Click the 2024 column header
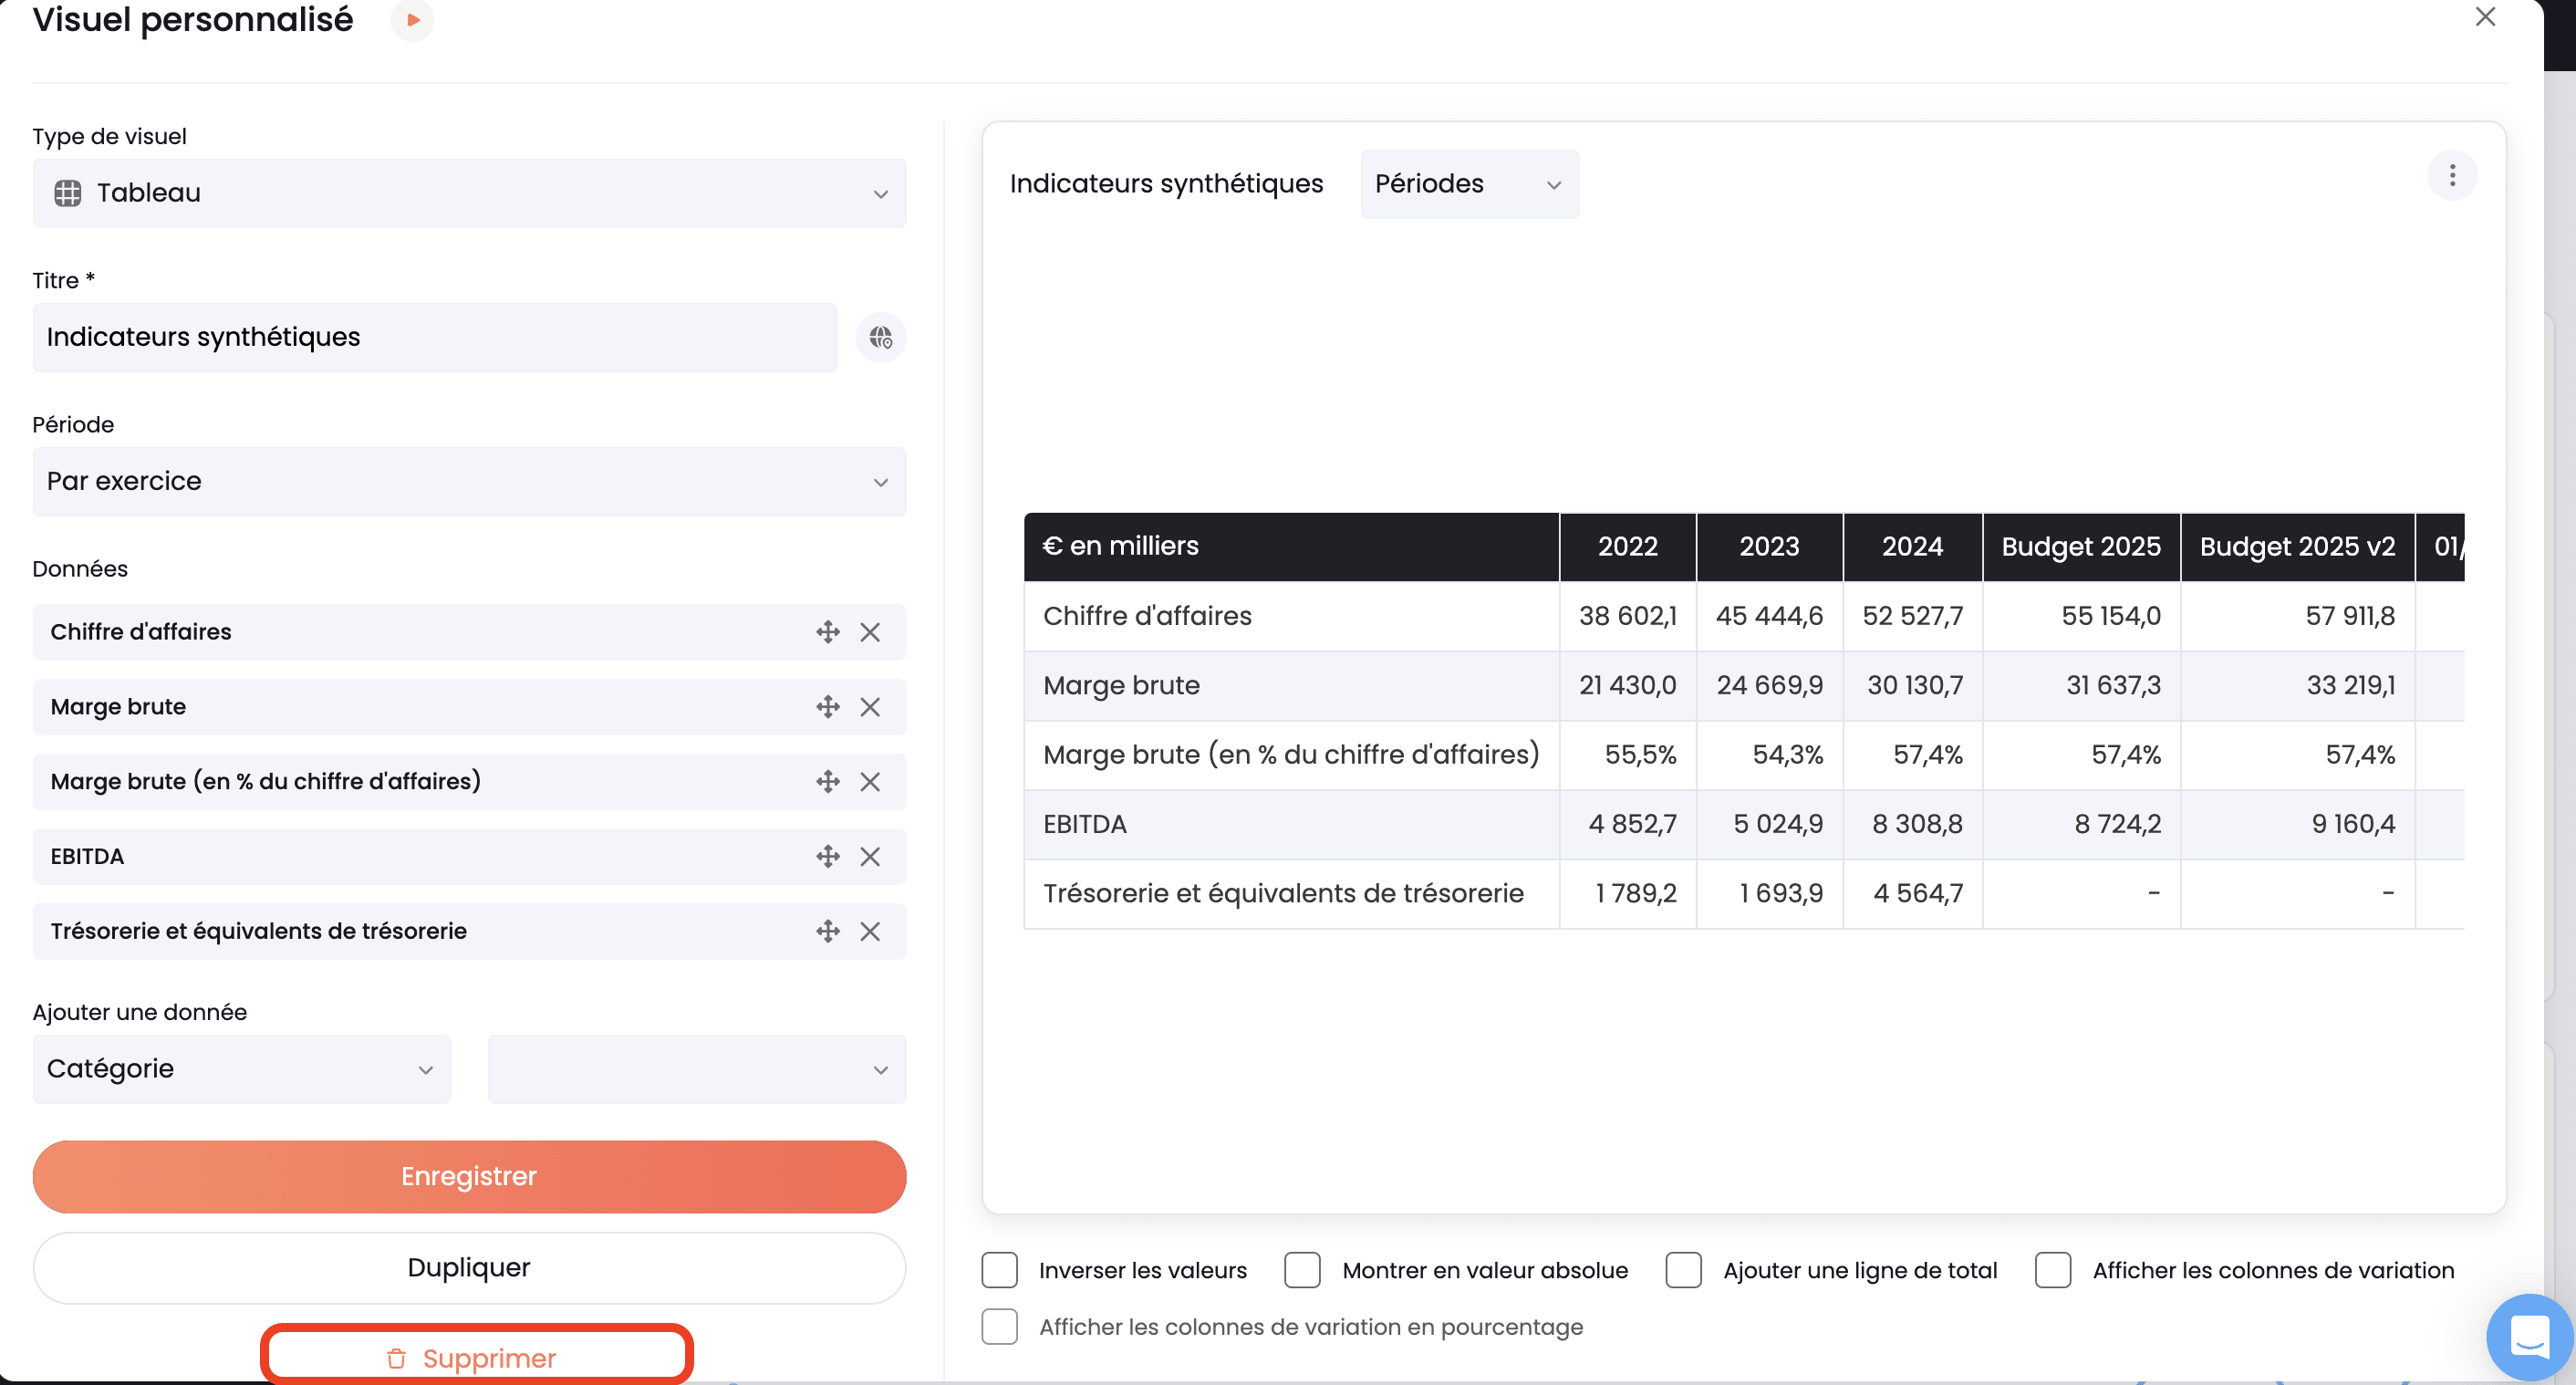This screenshot has height=1385, width=2576. coord(1912,547)
